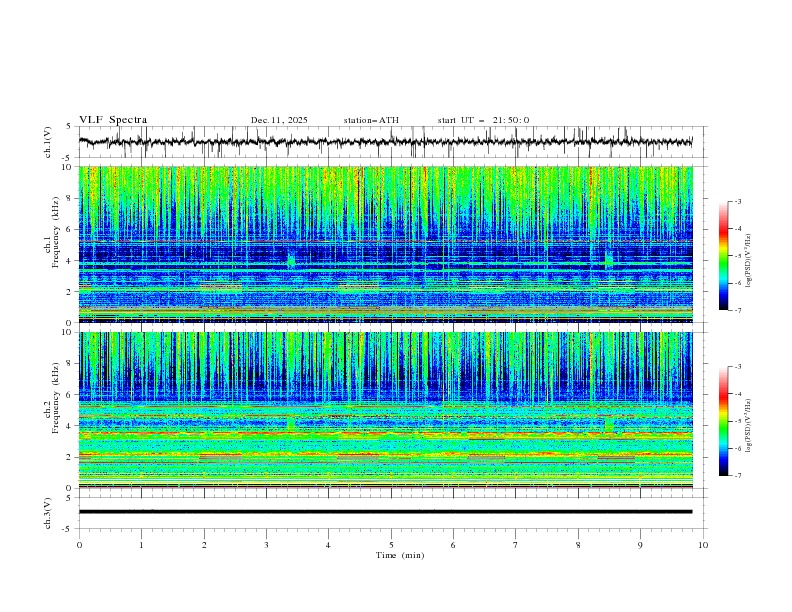This screenshot has height=612, width=792.
Task: Click the green burst near 8.5 min in ch.2
Action: click(609, 424)
